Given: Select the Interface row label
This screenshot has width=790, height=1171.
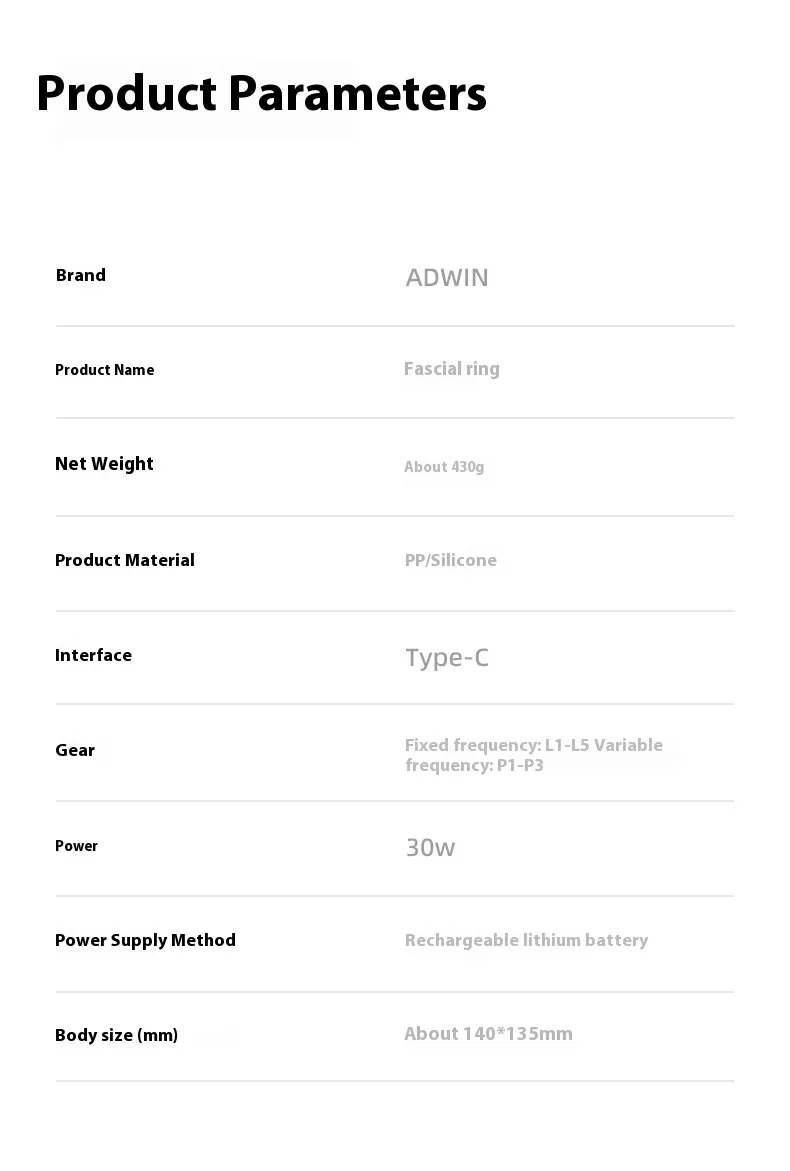Looking at the screenshot, I should tap(93, 655).
